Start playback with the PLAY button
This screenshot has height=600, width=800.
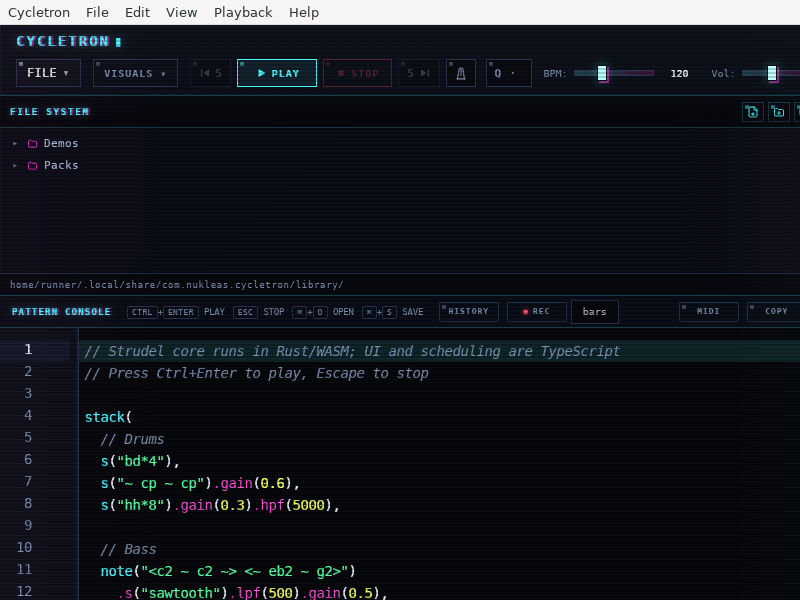tap(277, 73)
